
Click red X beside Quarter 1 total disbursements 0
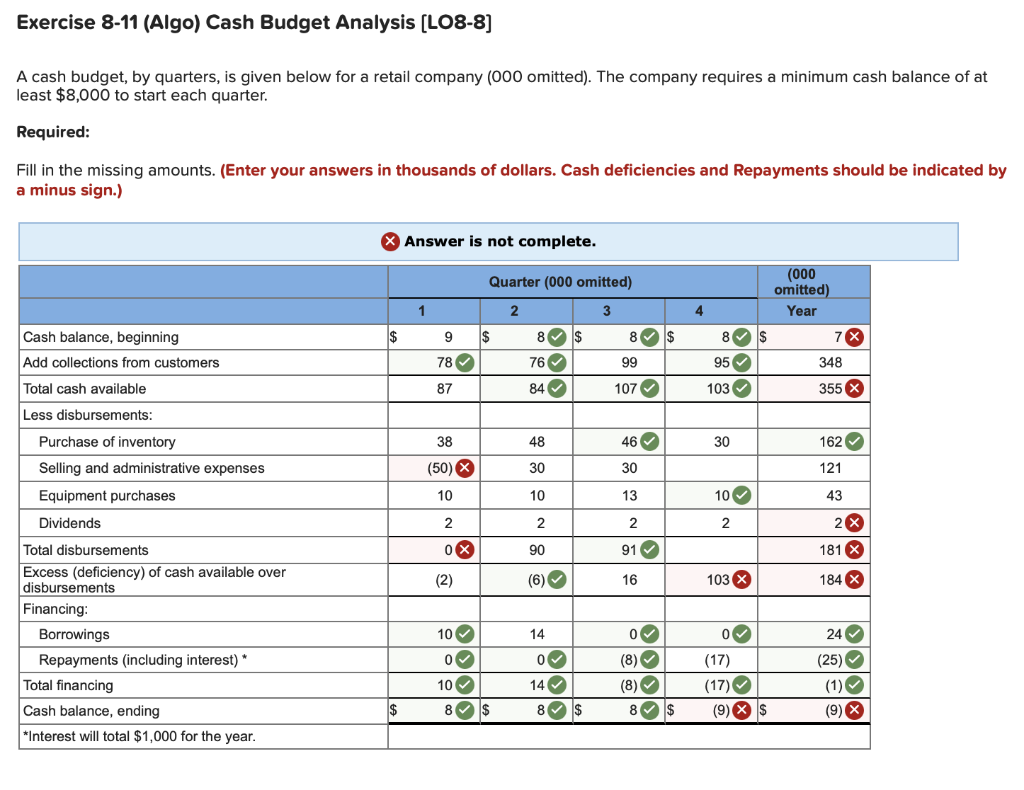click(464, 550)
